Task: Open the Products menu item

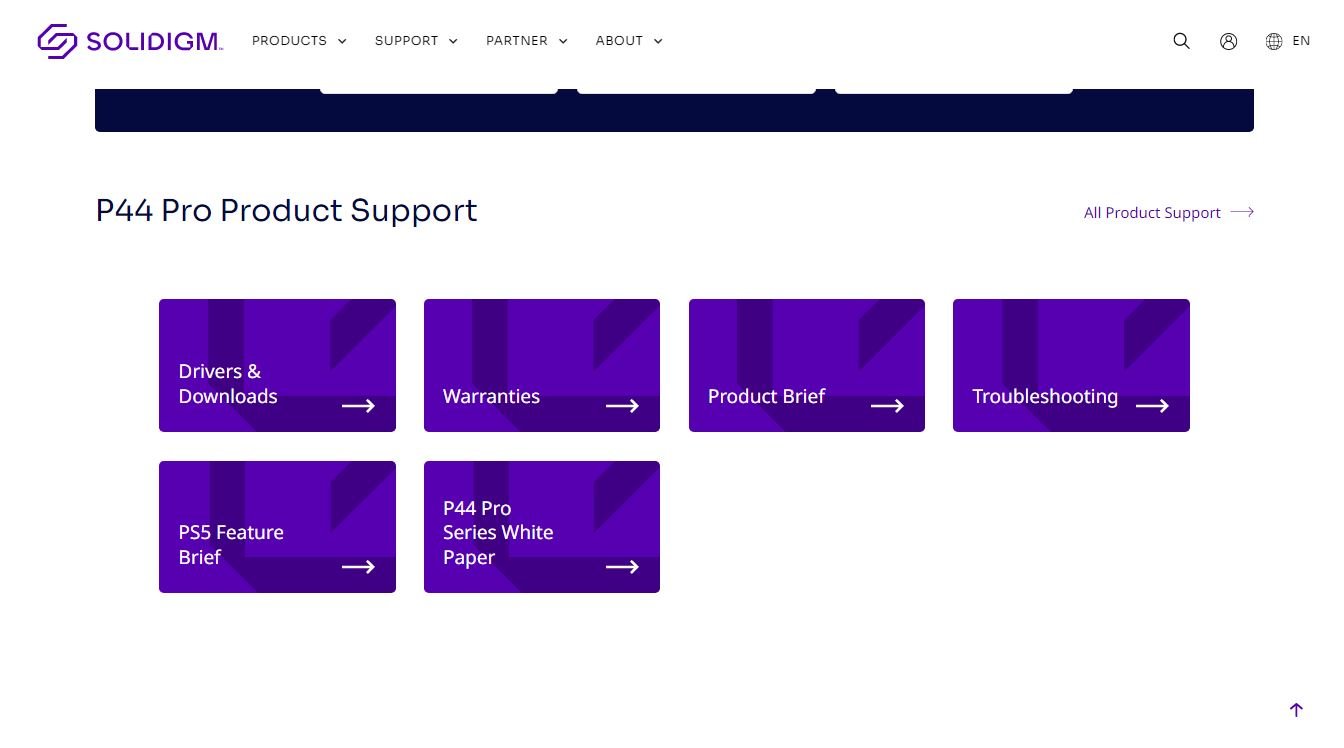Action: point(289,41)
